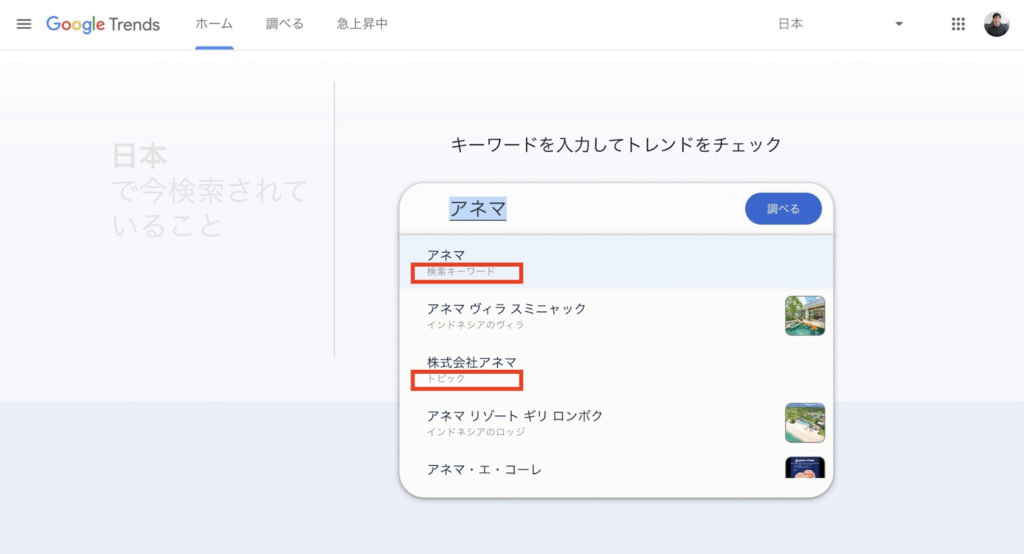Pick アネマ リゾート ギリ ロンボク suggestion
The image size is (1024, 554).
click(x=515, y=416)
